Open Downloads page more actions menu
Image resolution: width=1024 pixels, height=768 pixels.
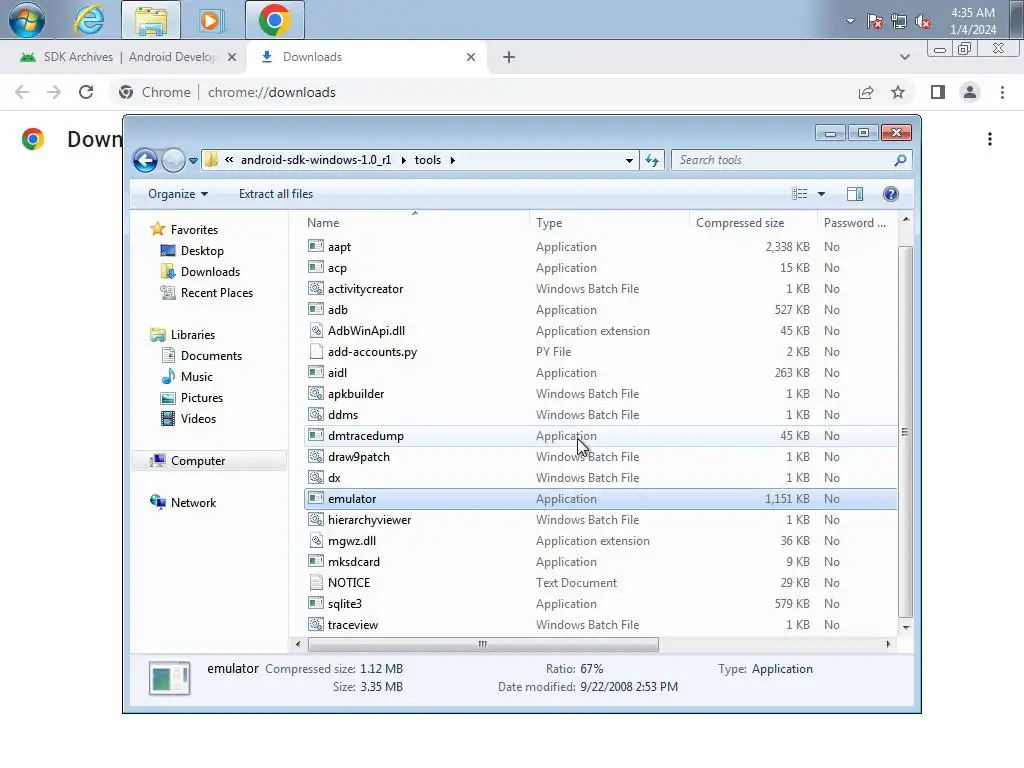[990, 139]
